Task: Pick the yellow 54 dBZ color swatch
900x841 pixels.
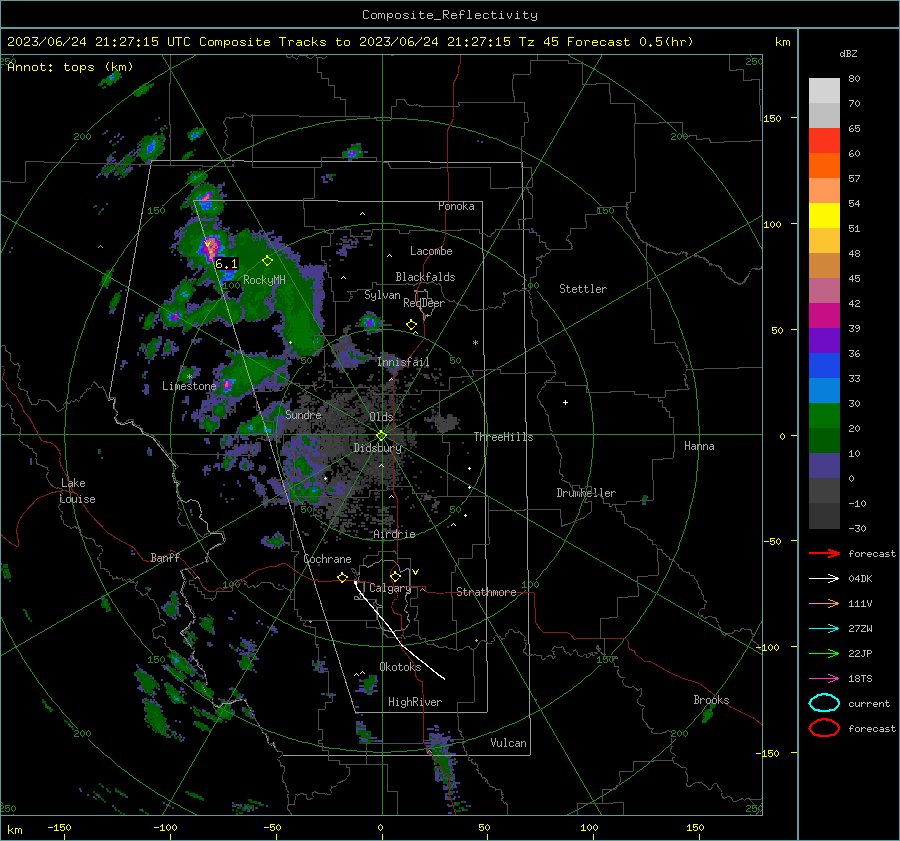Action: 824,215
